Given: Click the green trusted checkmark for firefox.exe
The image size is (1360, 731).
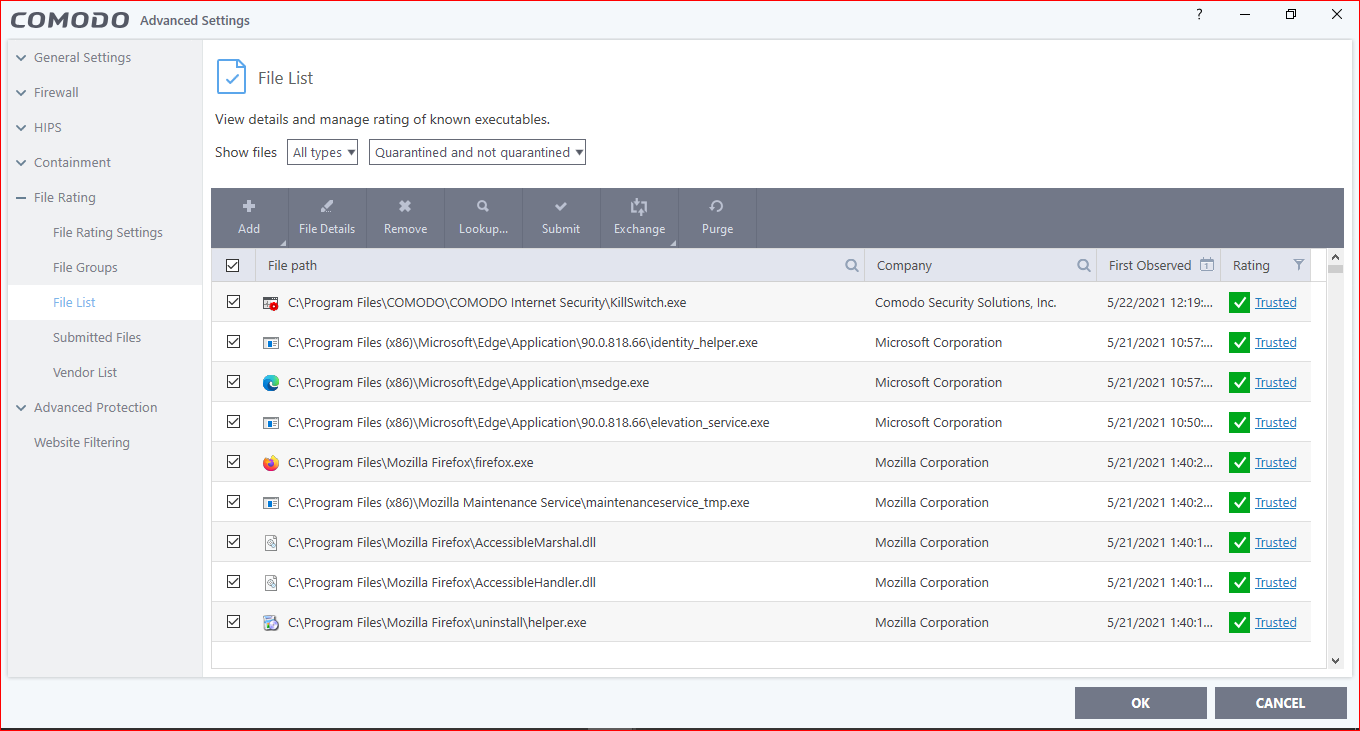Looking at the screenshot, I should (1240, 462).
